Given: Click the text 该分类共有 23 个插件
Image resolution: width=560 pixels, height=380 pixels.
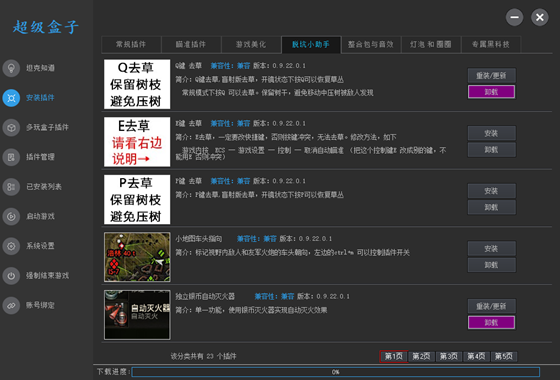Looking at the screenshot, I should 203,356.
